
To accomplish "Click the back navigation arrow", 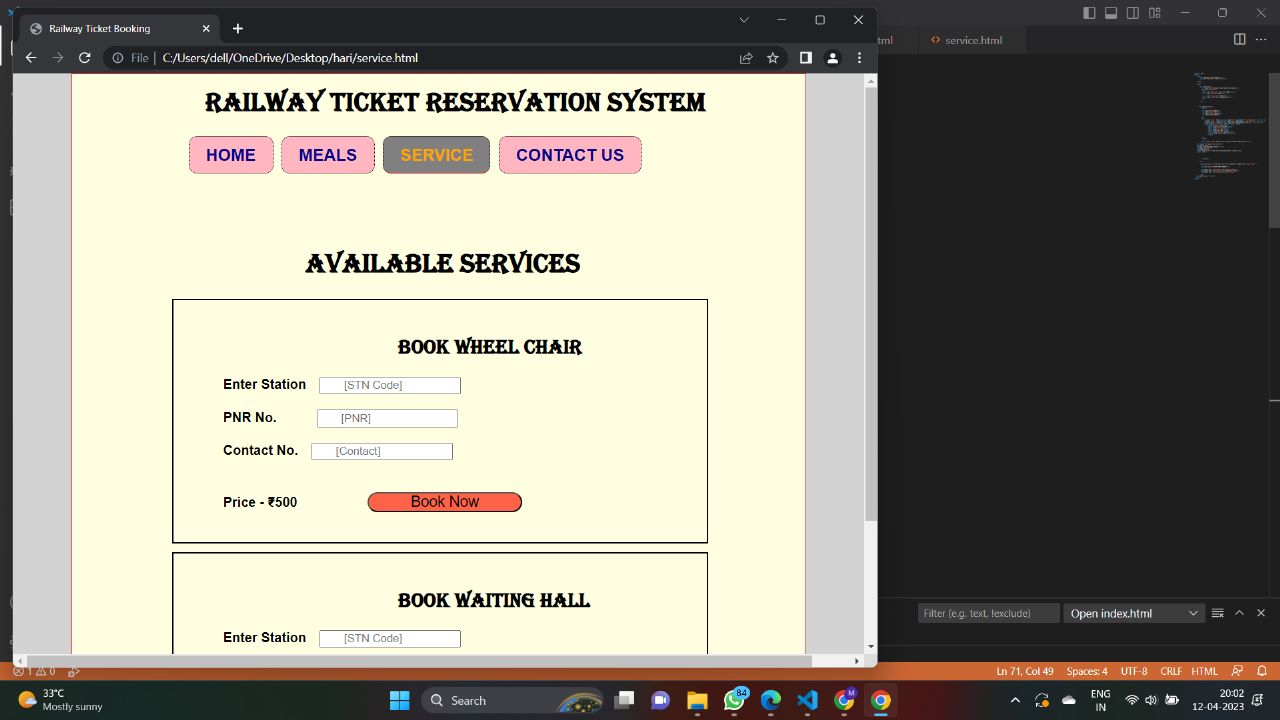I will click(31, 57).
